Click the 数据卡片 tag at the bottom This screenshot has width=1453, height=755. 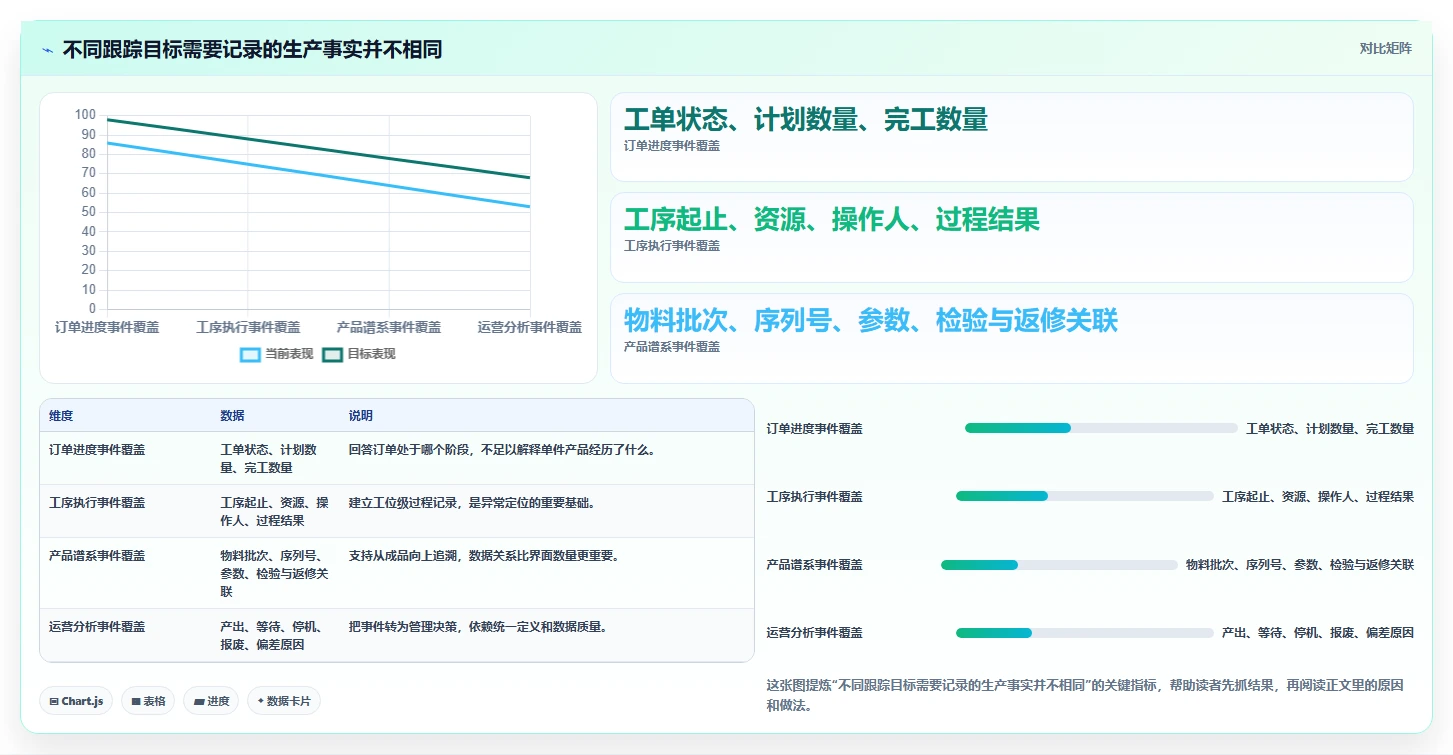pyautogui.click(x=284, y=701)
